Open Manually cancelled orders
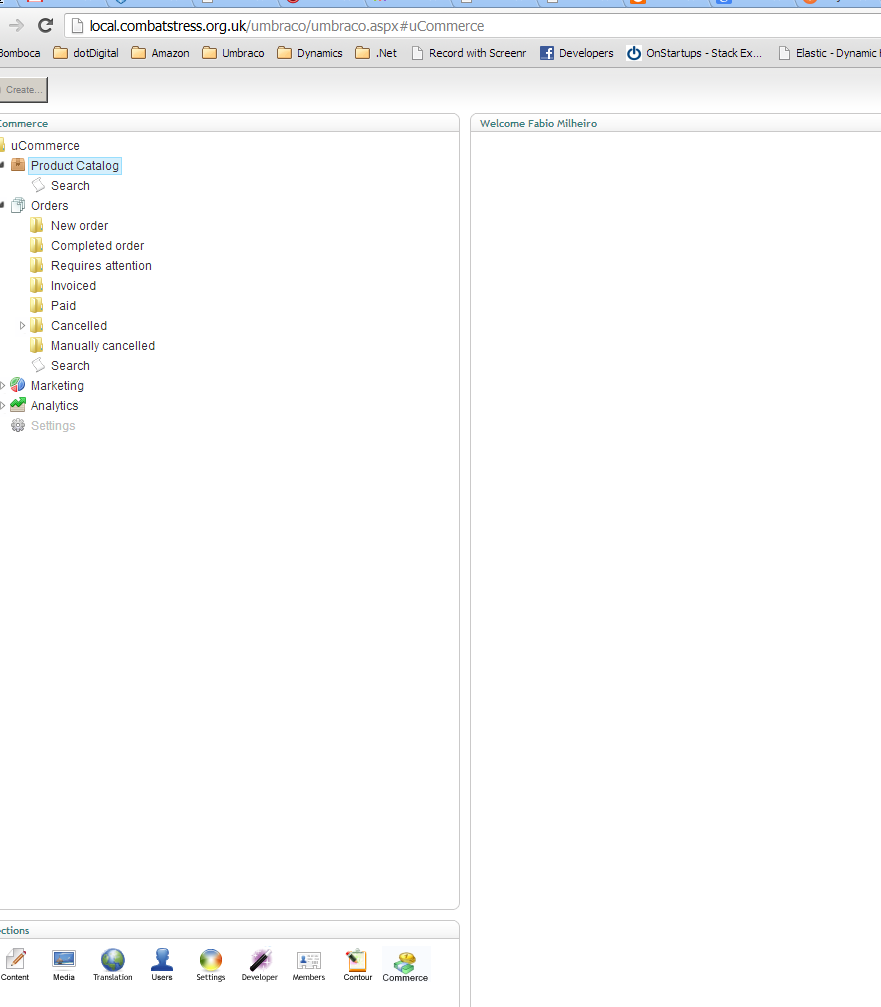 pos(103,346)
